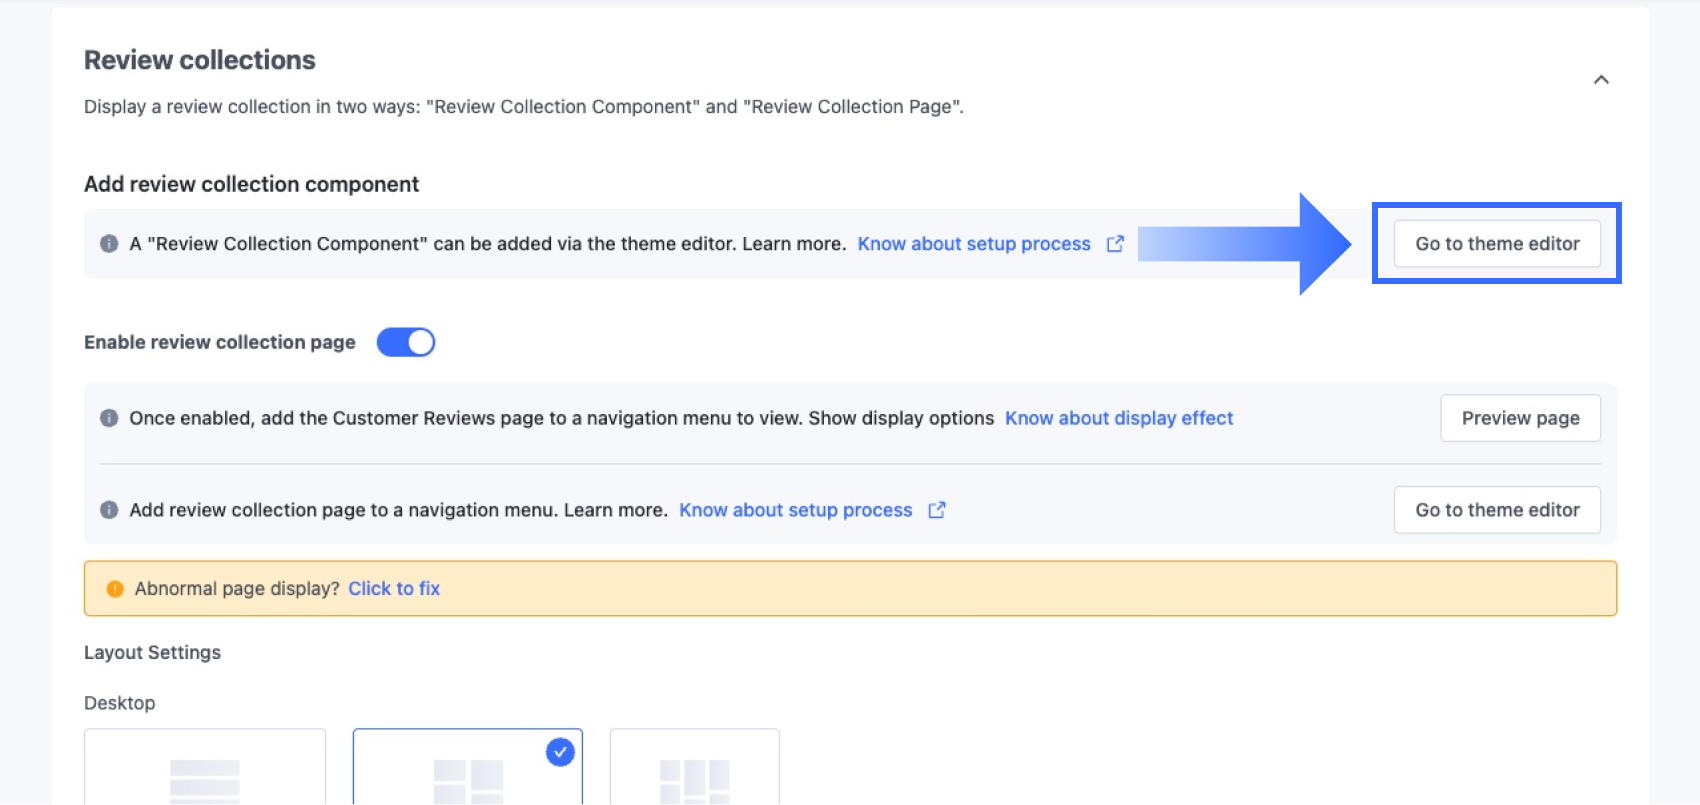Select the checked two-column grid layout
The width and height of the screenshot is (1700, 805).
tap(467, 775)
